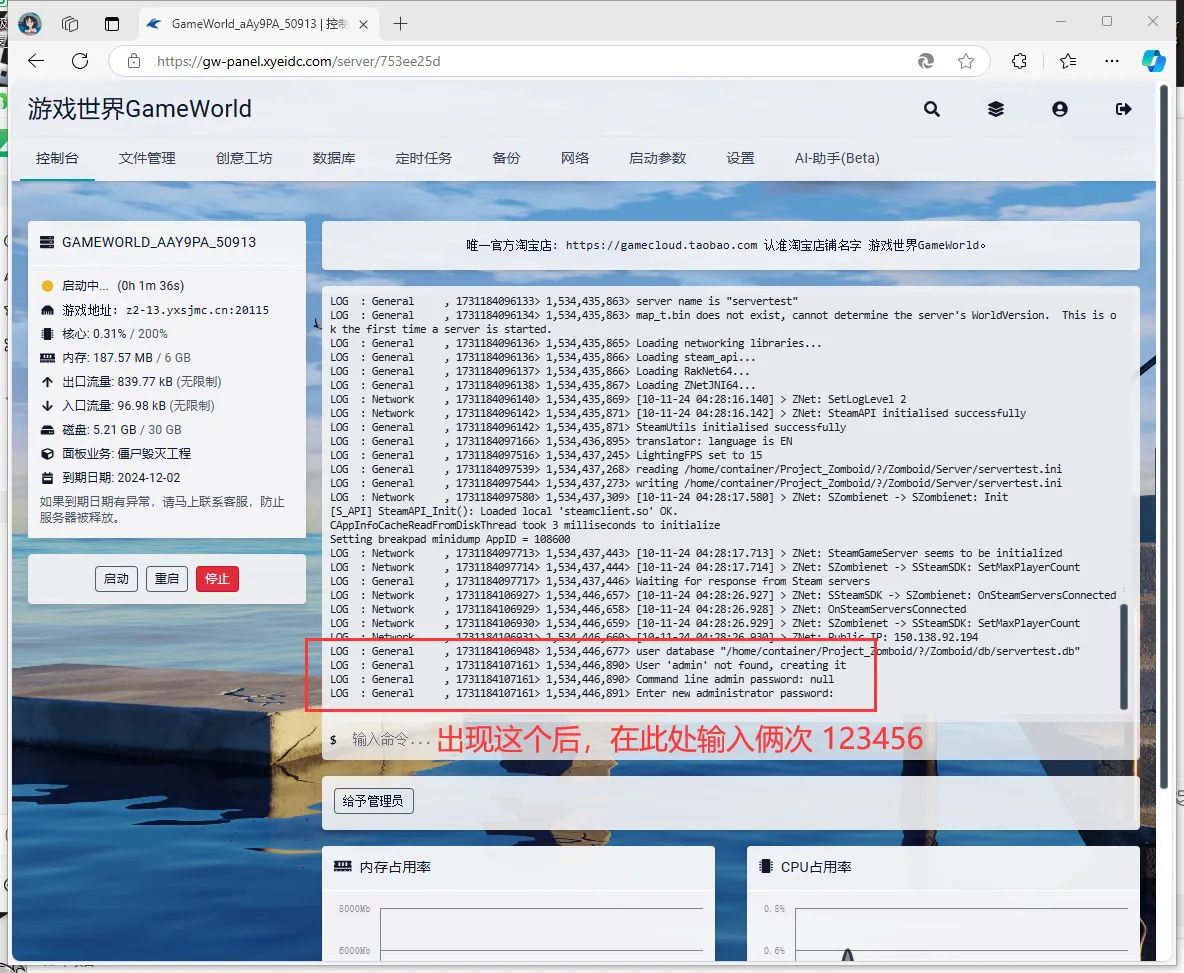Go to the 创意工坊 tab

coord(244,158)
